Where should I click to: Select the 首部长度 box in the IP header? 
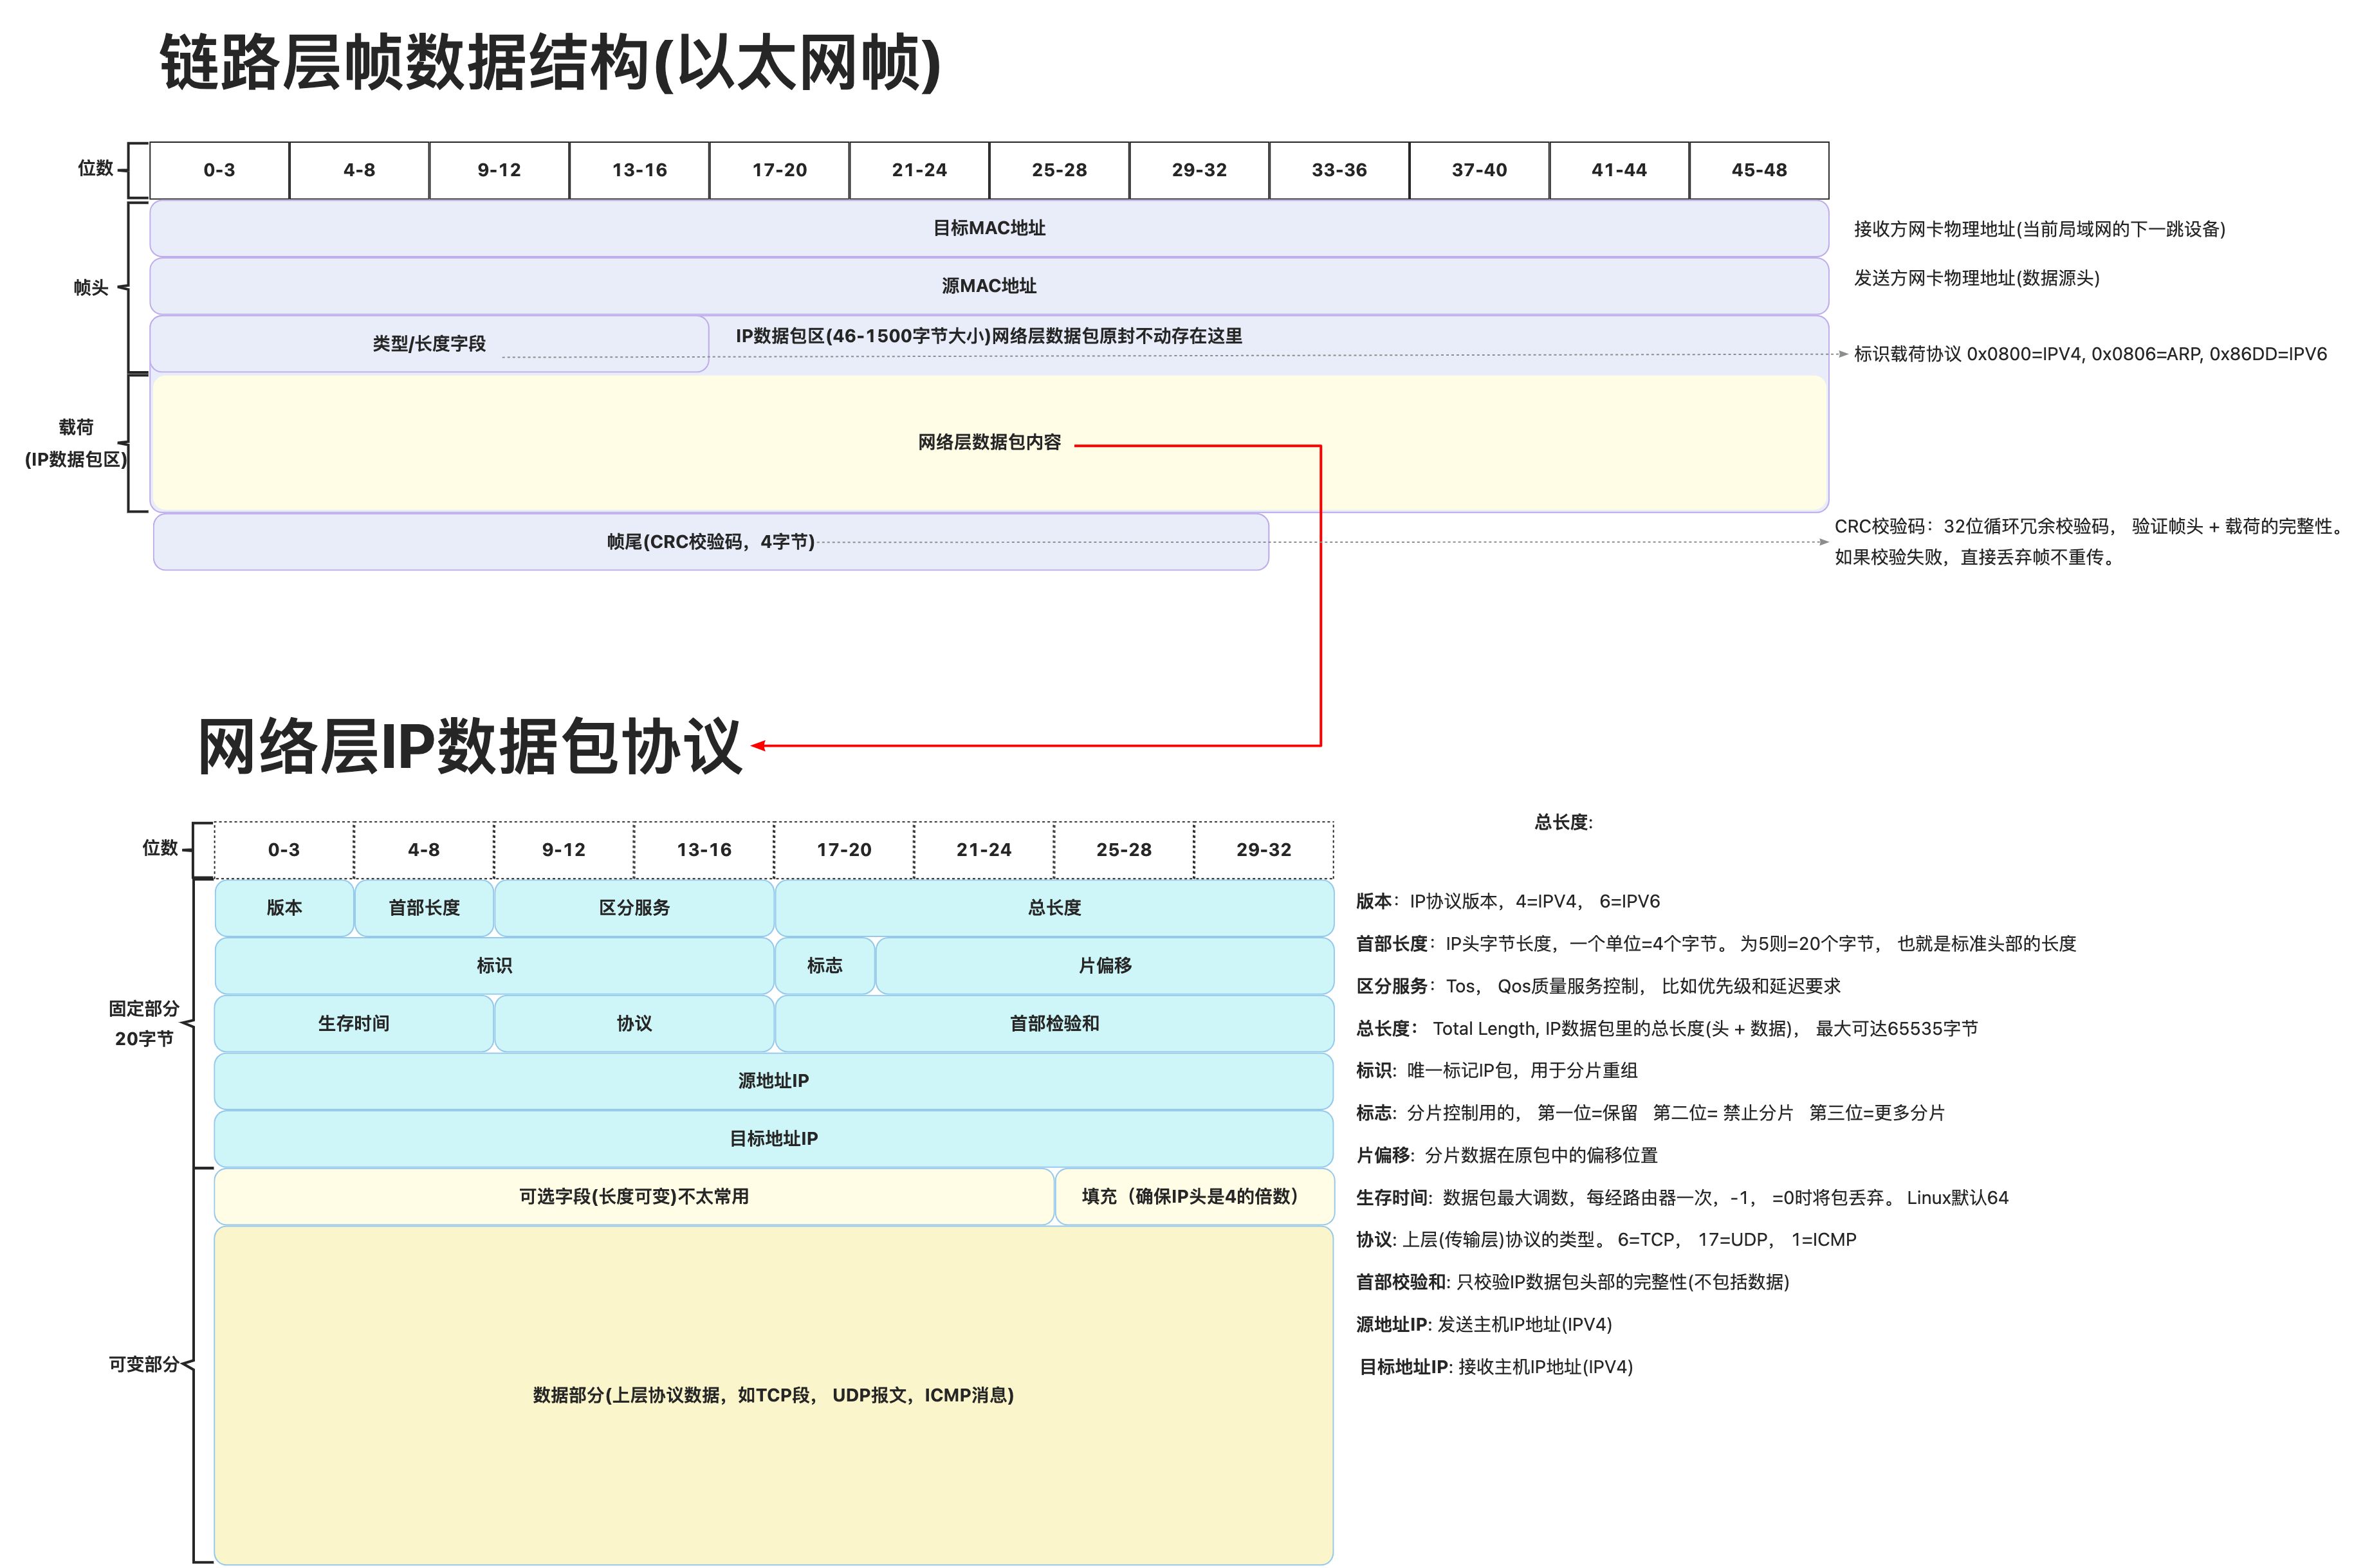[424, 908]
